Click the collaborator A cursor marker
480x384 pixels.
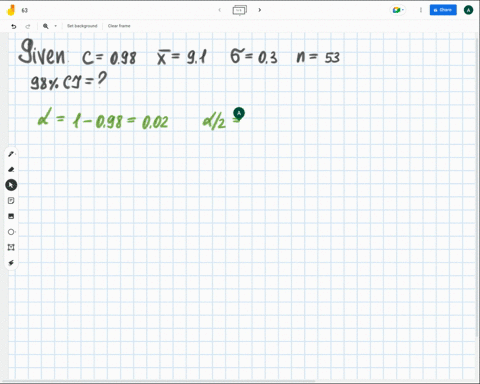click(239, 113)
